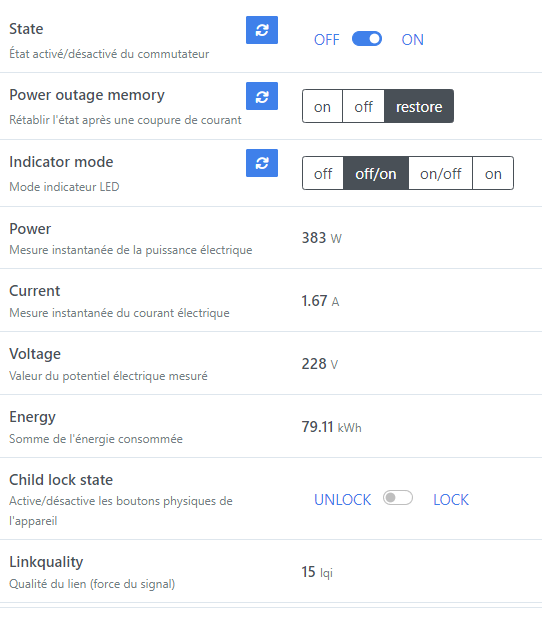Viewport: 542px width, 626px height.
Task: Choose restore for Power outage memory
Action: (x=419, y=106)
